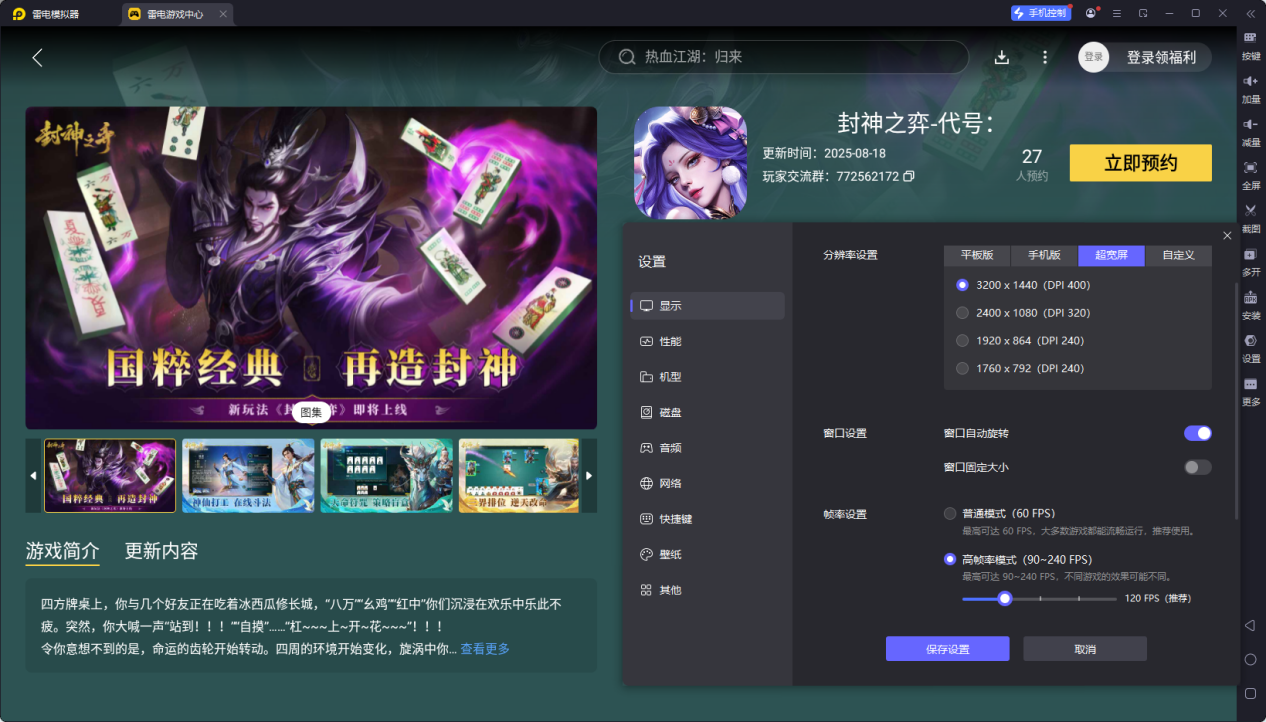Click the search field 热血江湖:归来
The height and width of the screenshot is (722, 1266).
[x=784, y=57]
